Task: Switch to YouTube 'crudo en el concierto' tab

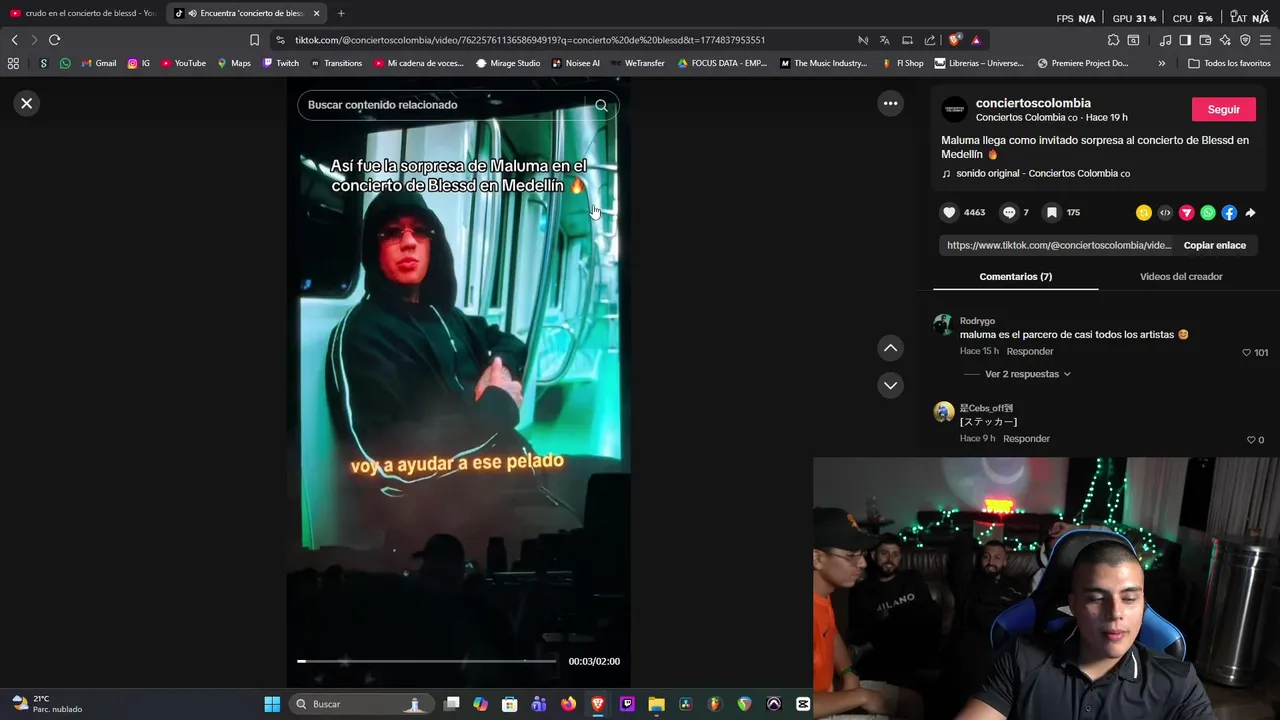Action: 83,13
